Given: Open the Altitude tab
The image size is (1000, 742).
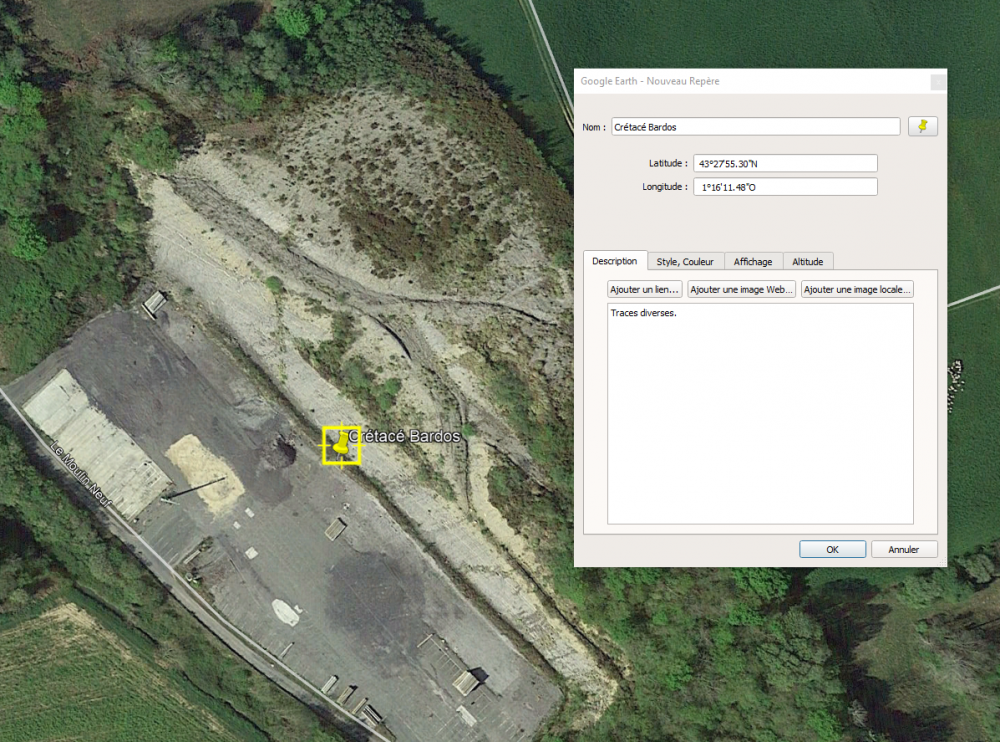Looking at the screenshot, I should [807, 262].
